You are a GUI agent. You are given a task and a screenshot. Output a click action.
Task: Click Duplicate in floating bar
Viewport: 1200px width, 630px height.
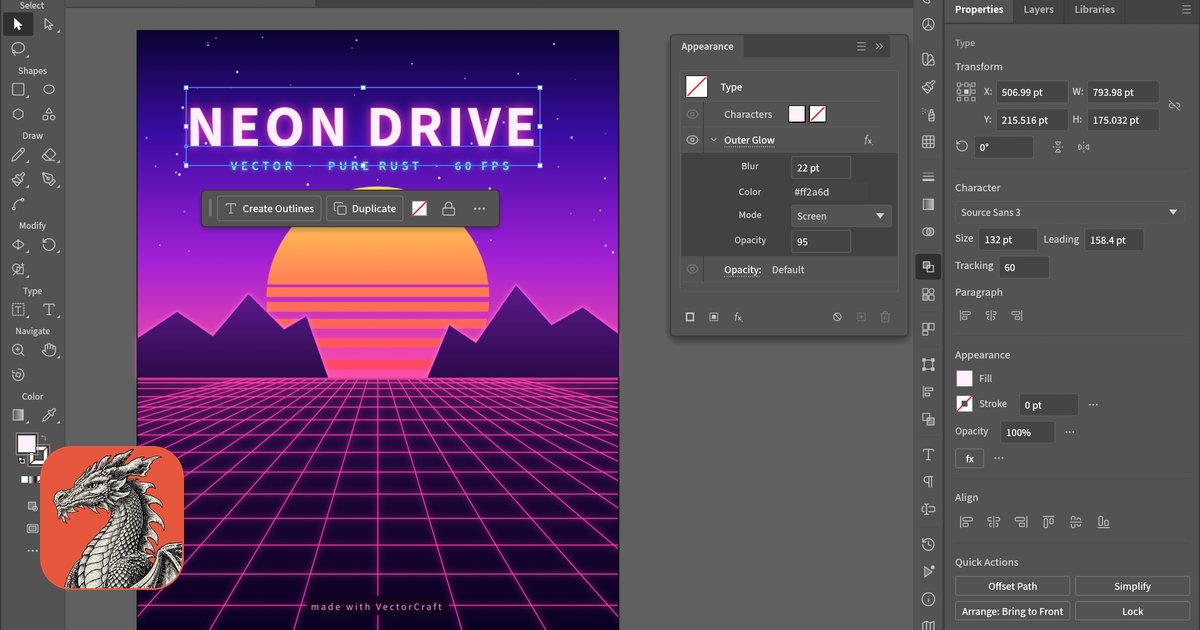point(365,208)
